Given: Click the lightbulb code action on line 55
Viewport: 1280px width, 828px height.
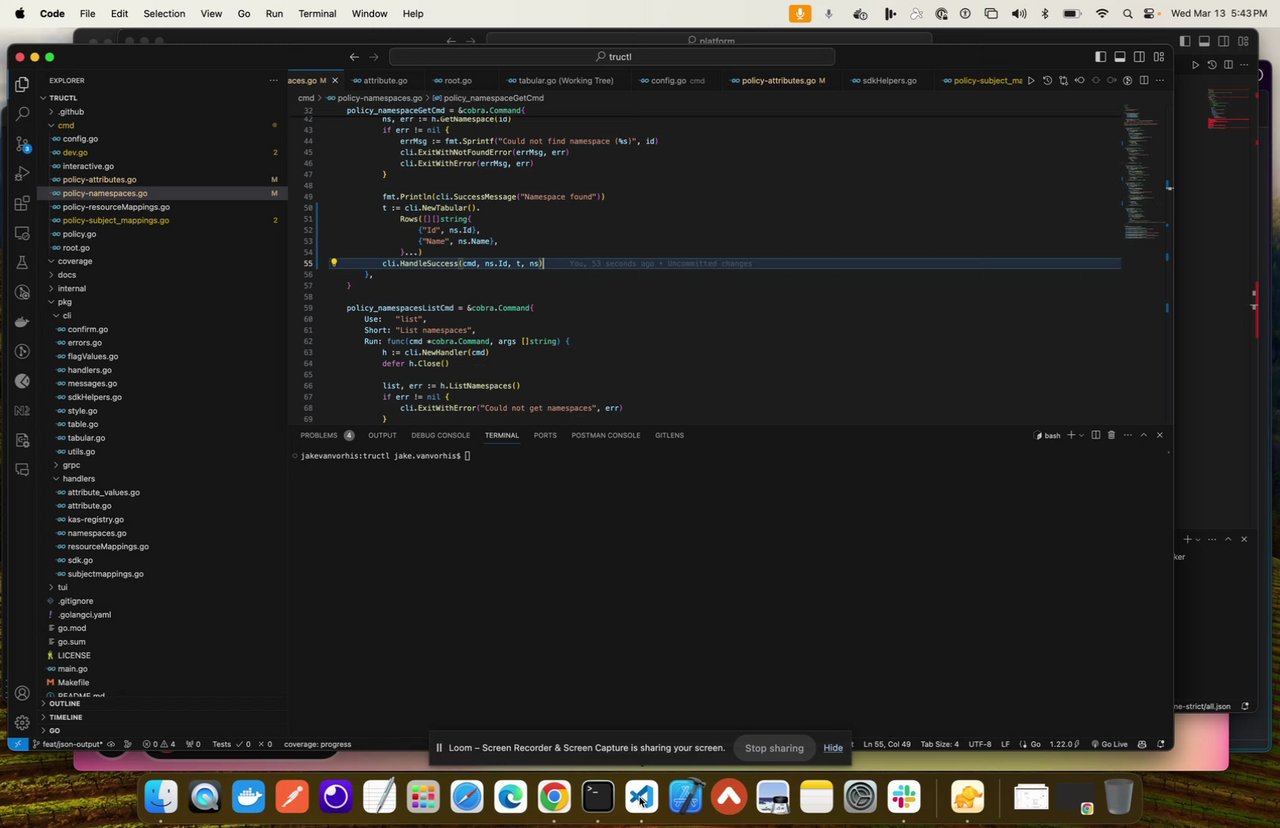Looking at the screenshot, I should pos(334,264).
